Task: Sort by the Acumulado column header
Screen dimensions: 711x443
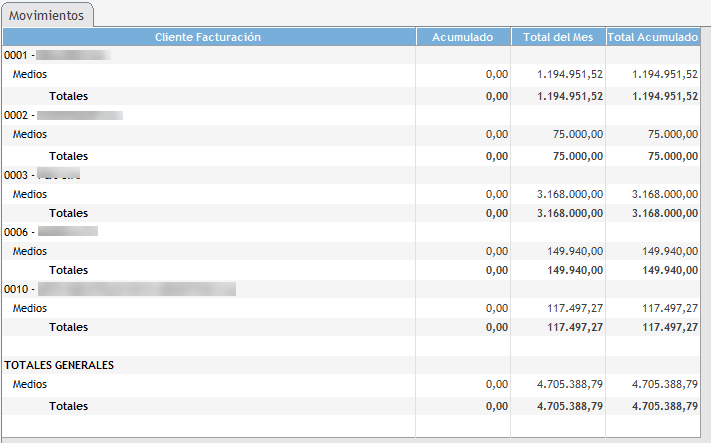Action: click(x=462, y=37)
